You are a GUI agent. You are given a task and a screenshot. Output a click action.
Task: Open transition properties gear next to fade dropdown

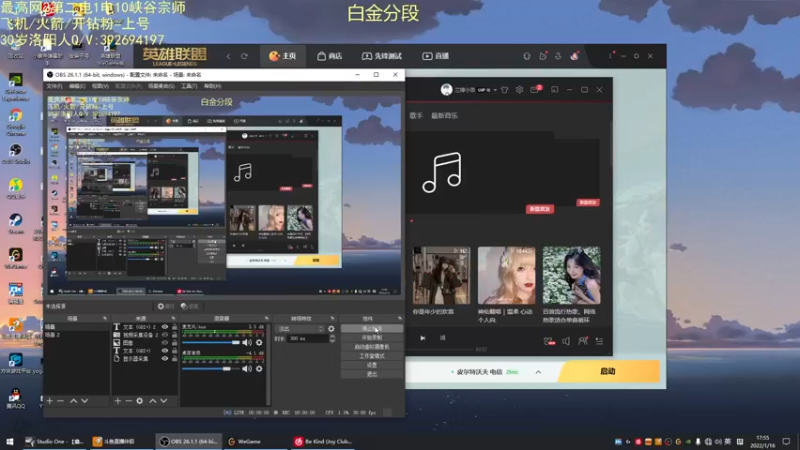(331, 329)
